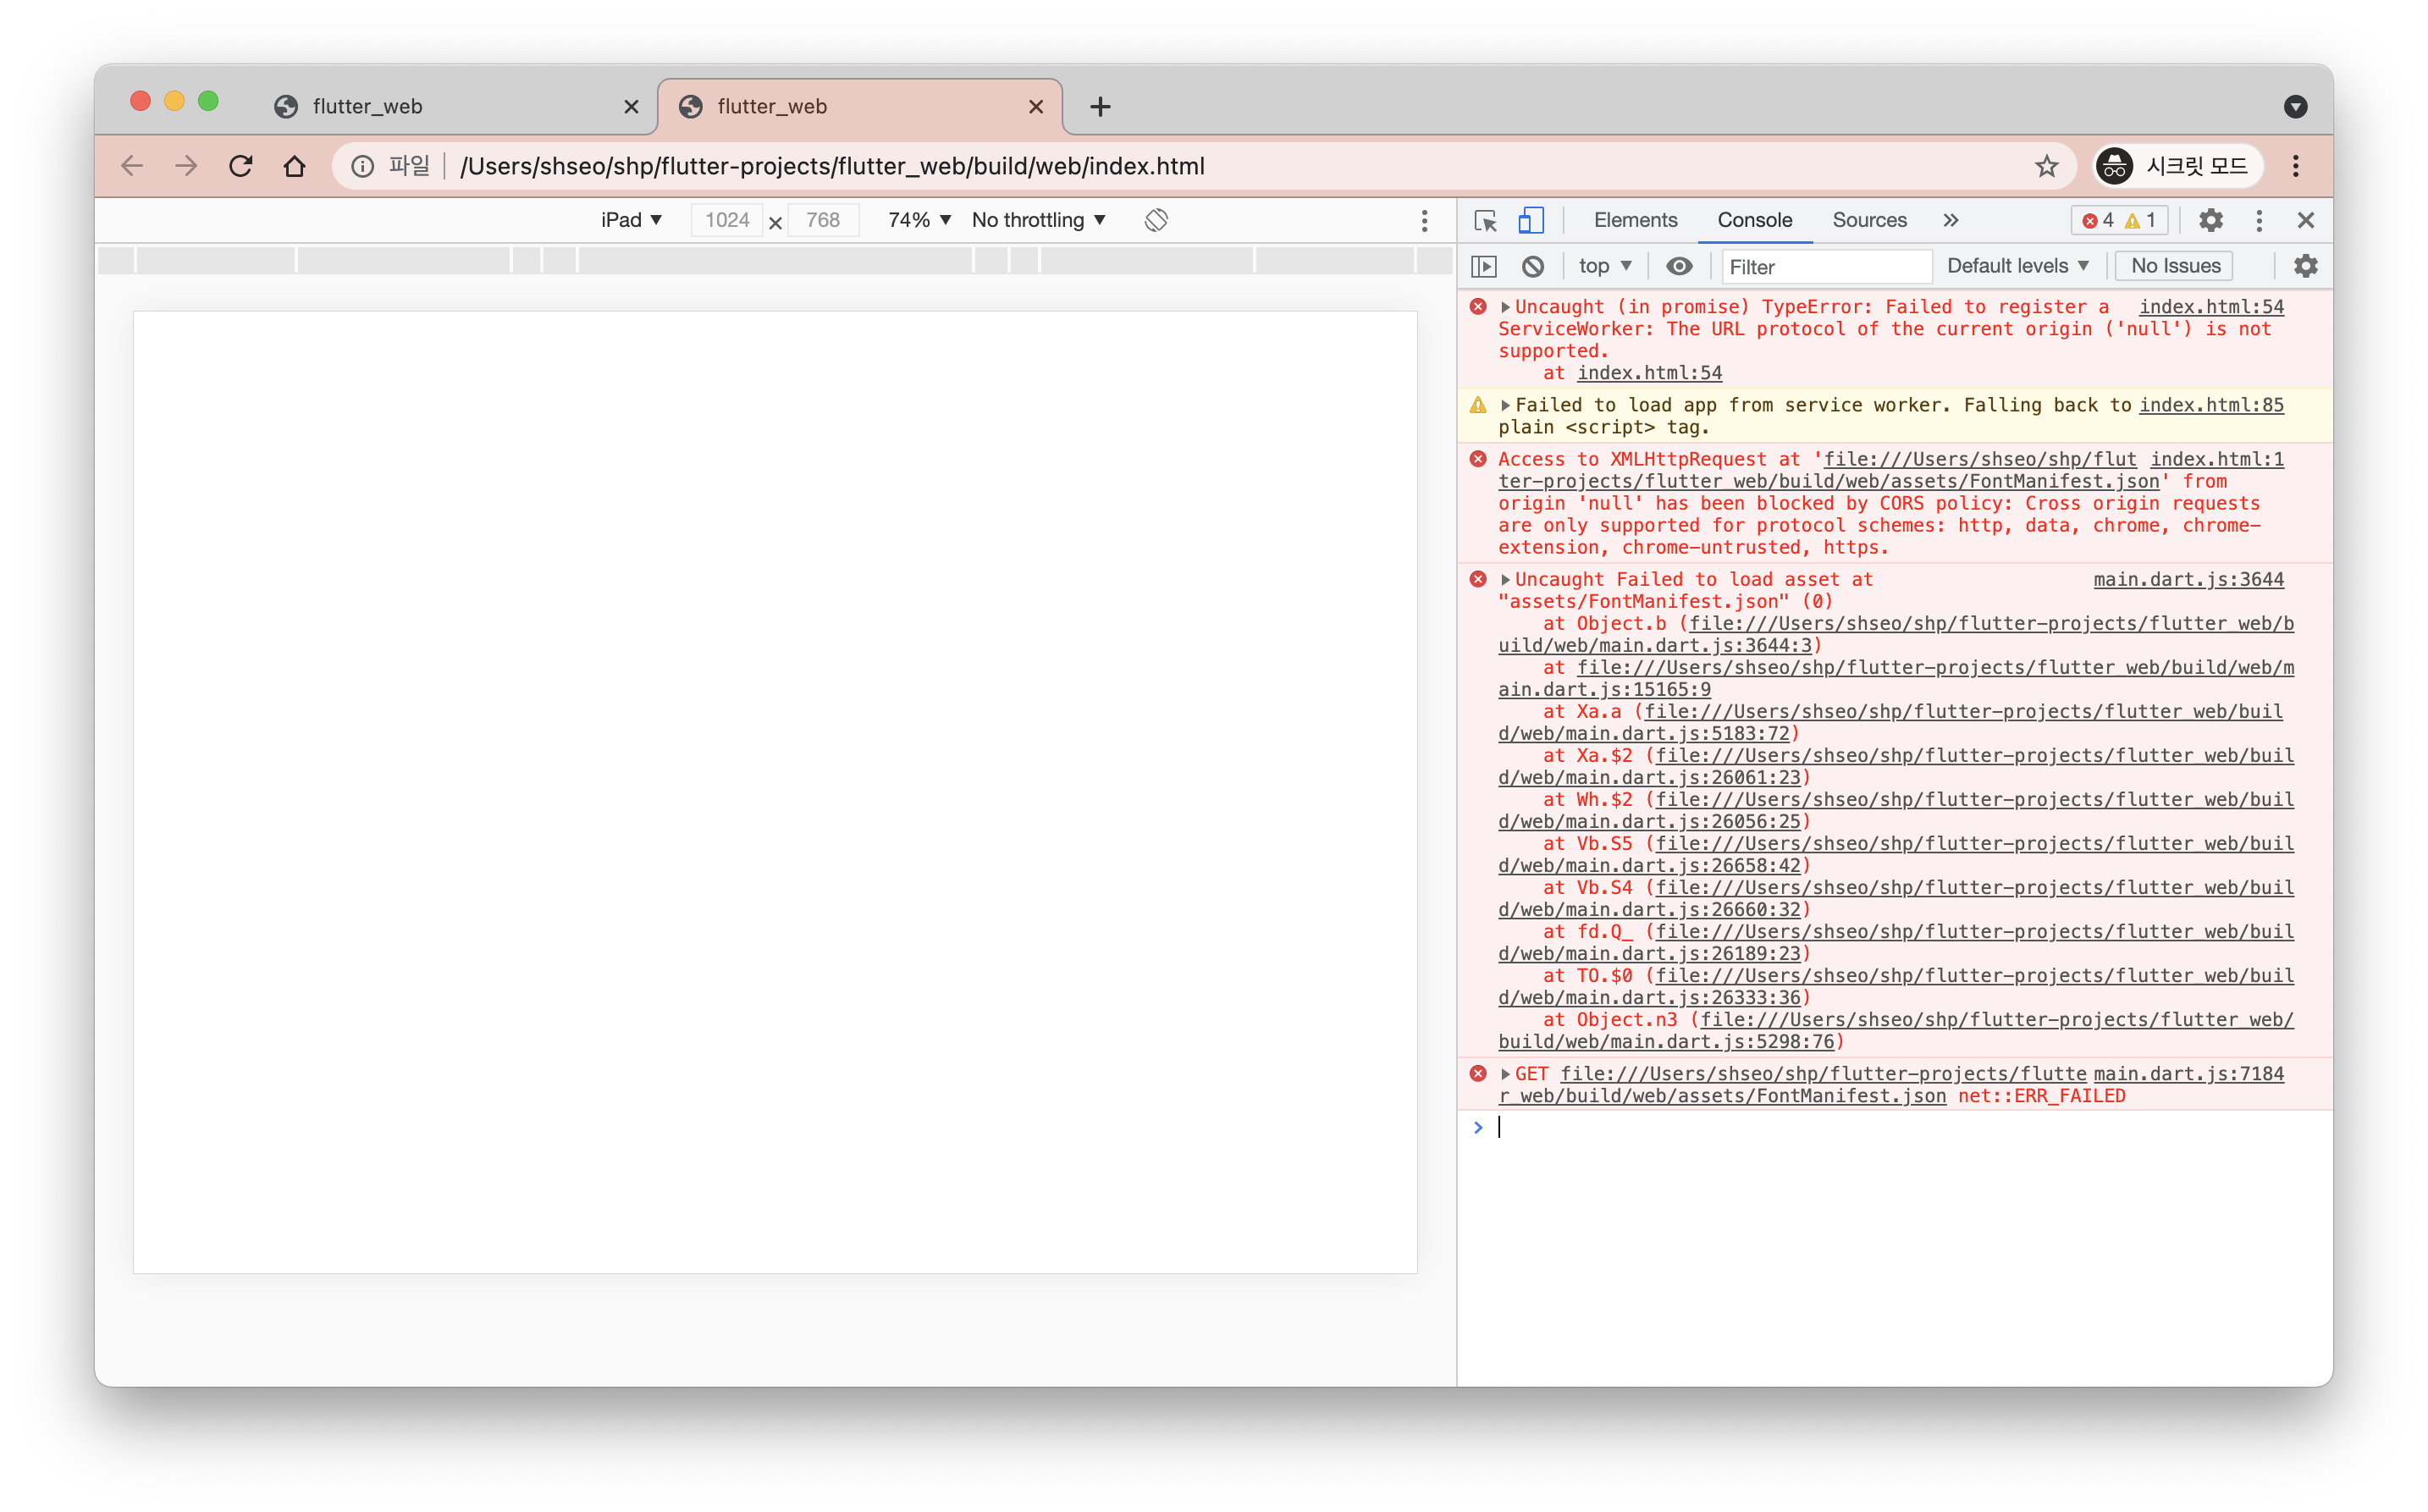Image resolution: width=2428 pixels, height=1512 pixels.
Task: Open the main.dart.js:3644 source link
Action: coord(2188,580)
